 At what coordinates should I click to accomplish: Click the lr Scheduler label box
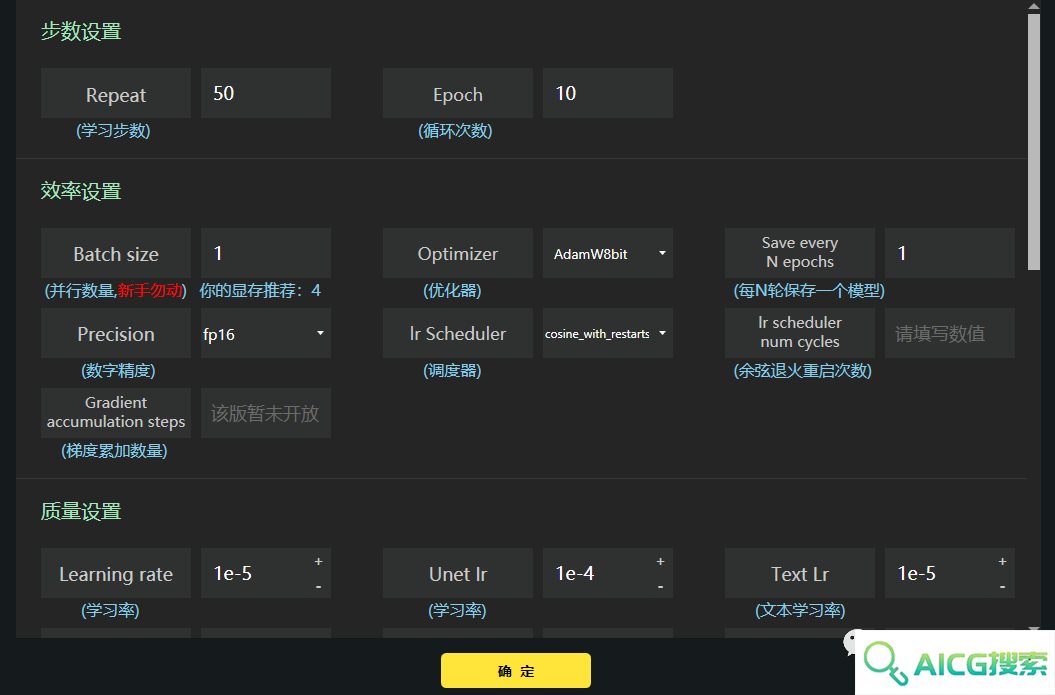(x=458, y=333)
